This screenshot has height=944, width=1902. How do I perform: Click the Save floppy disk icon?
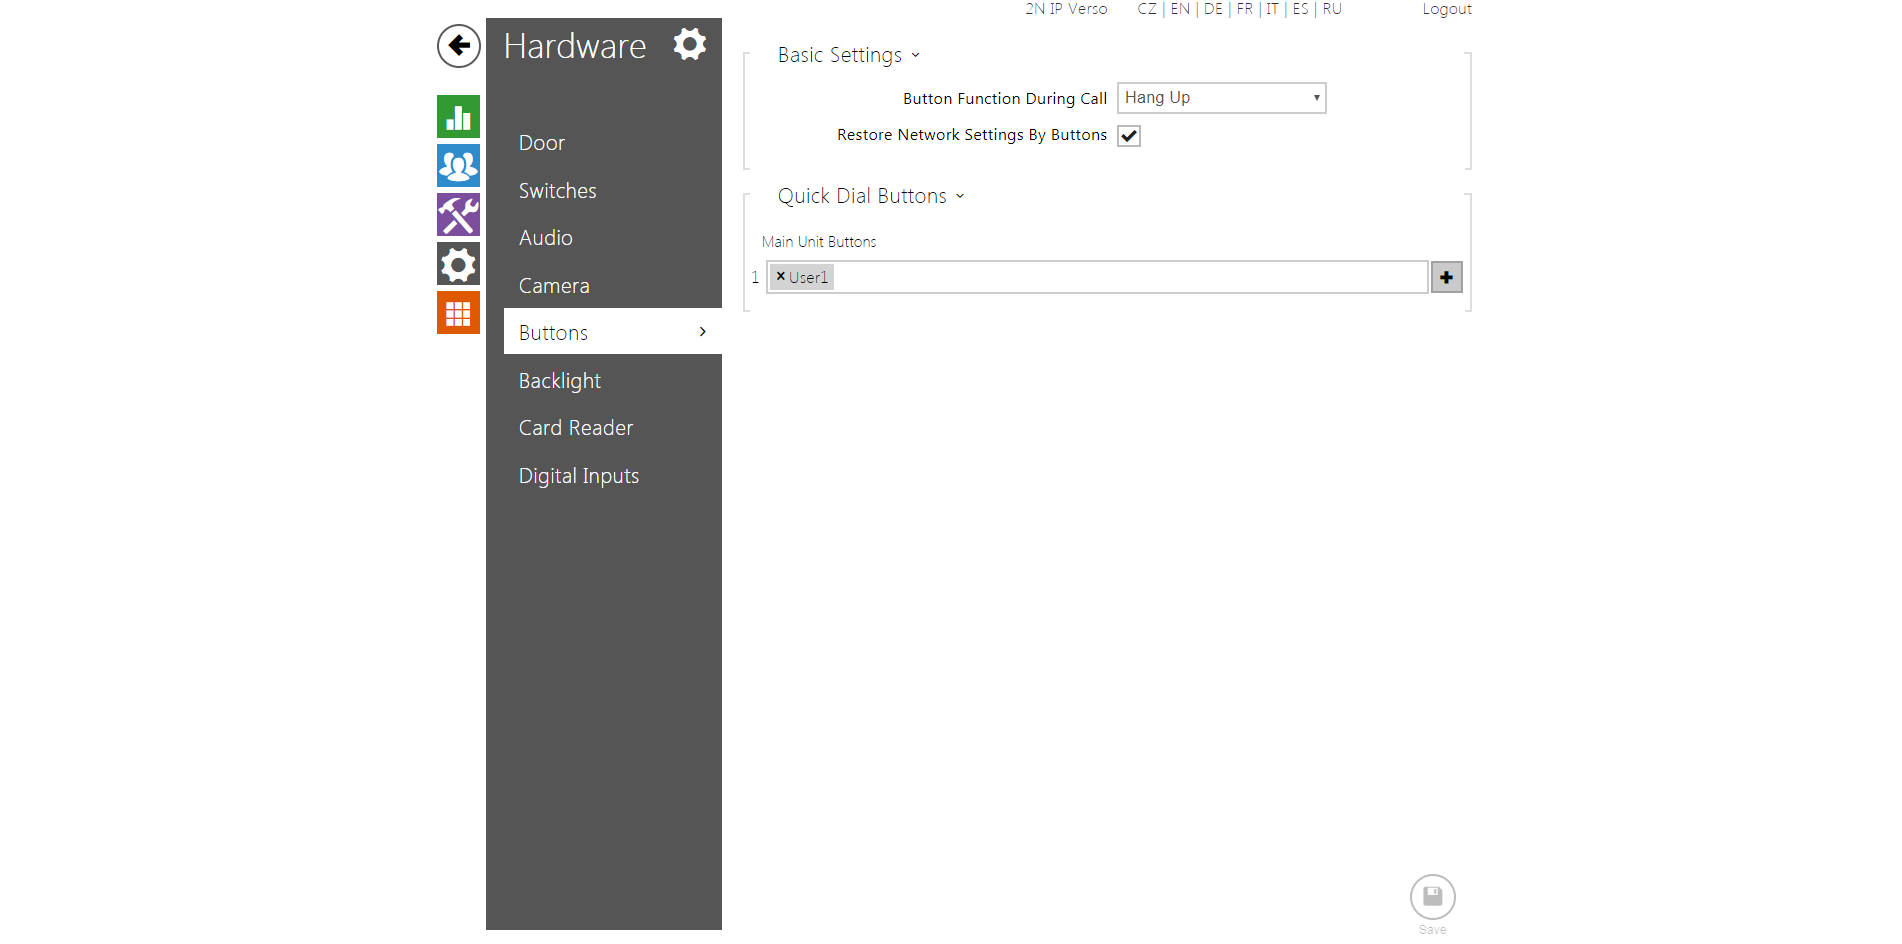click(1432, 897)
